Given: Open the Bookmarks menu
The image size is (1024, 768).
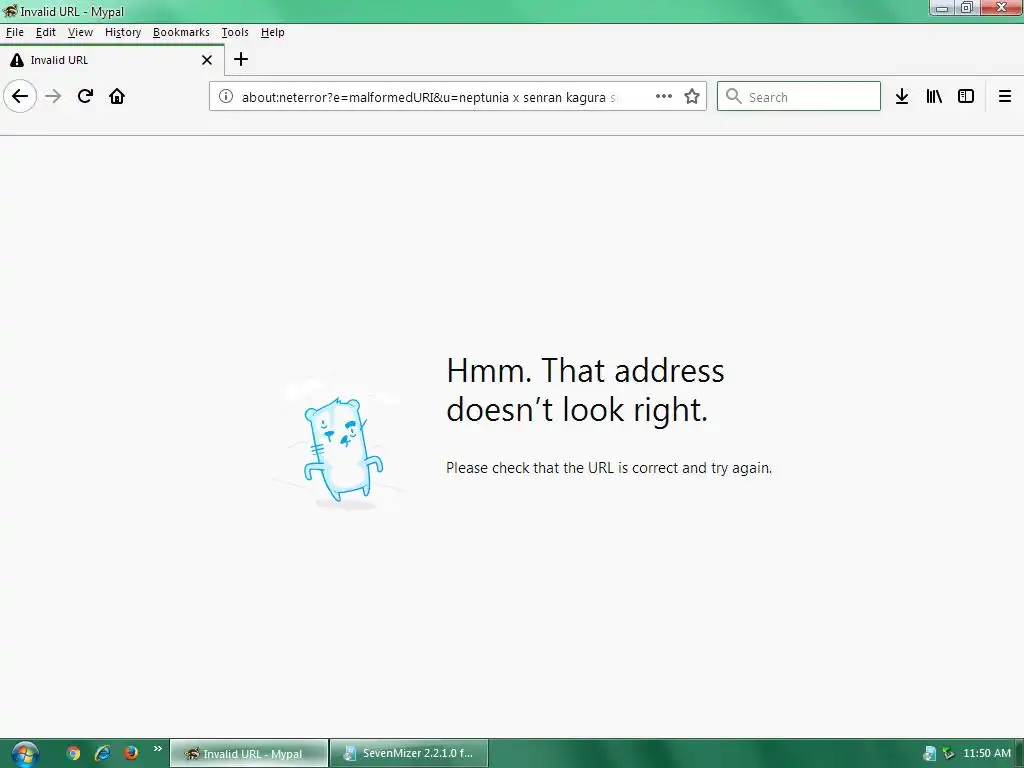Looking at the screenshot, I should (x=181, y=32).
